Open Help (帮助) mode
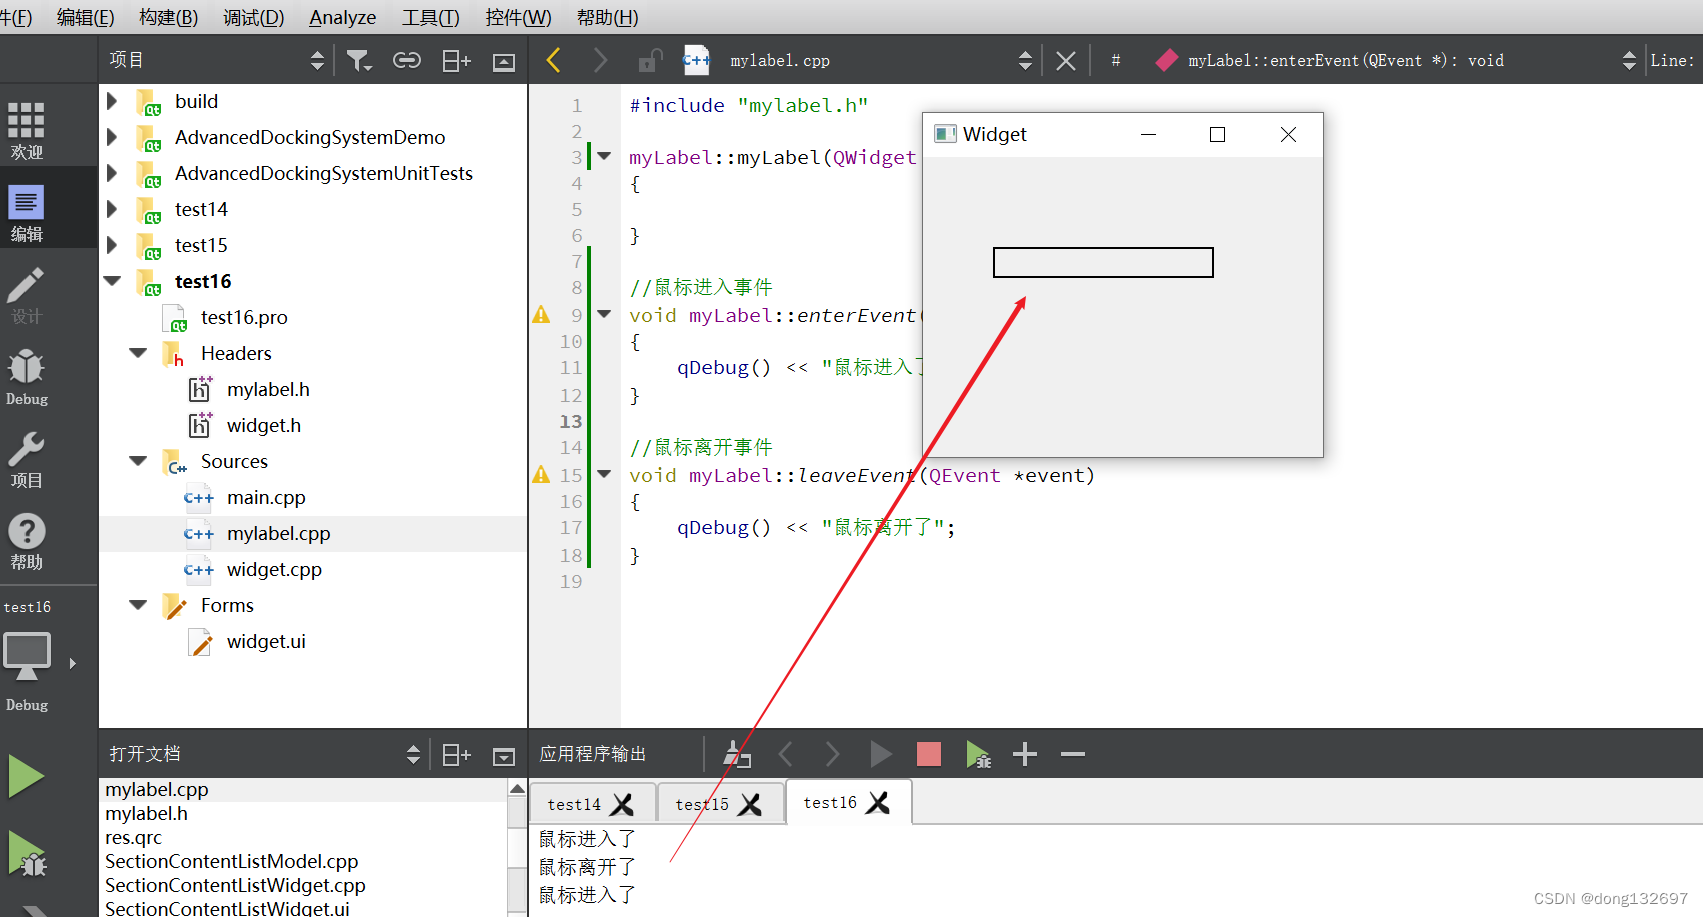Screen dimensions: 1703x917 click(27, 541)
